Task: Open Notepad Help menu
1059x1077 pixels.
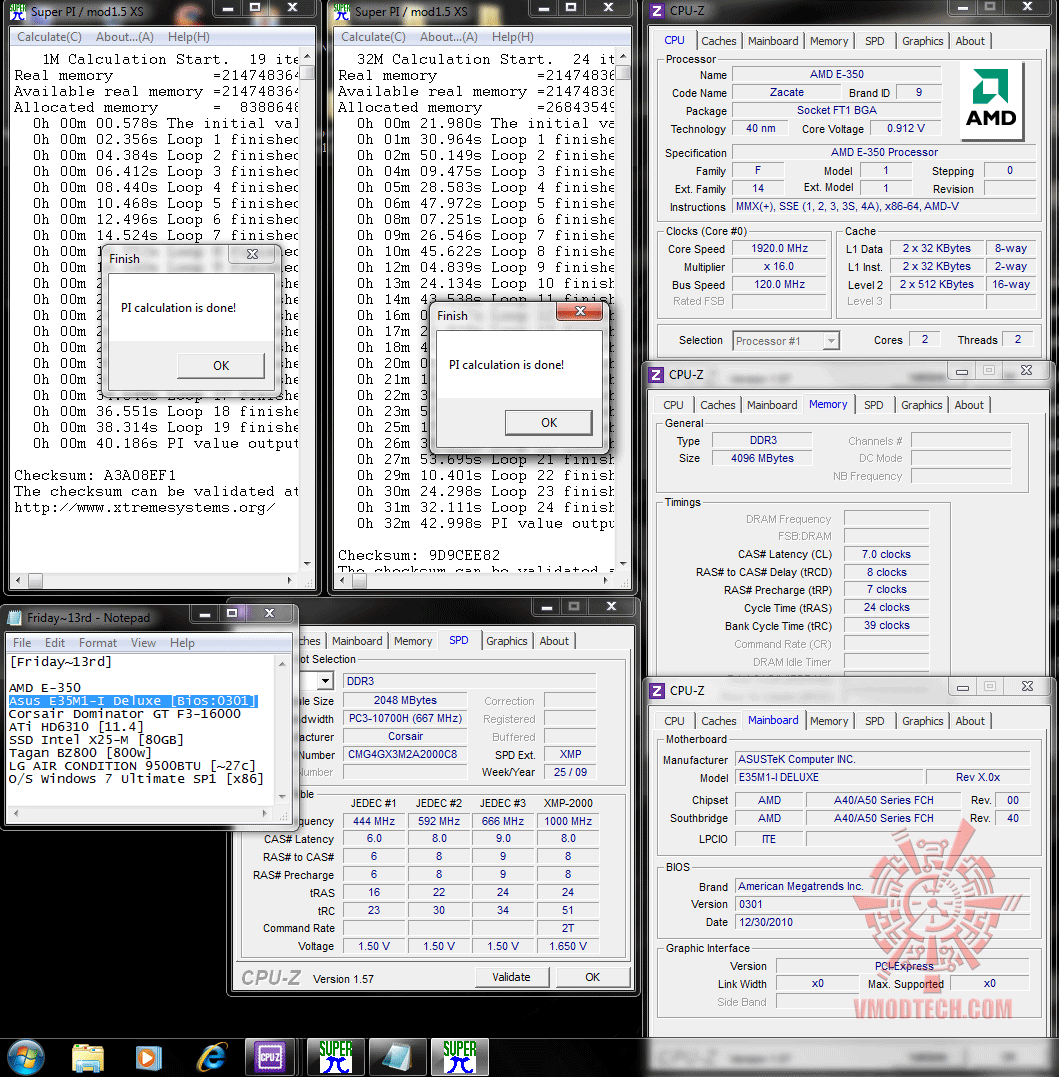Action: coord(183,643)
